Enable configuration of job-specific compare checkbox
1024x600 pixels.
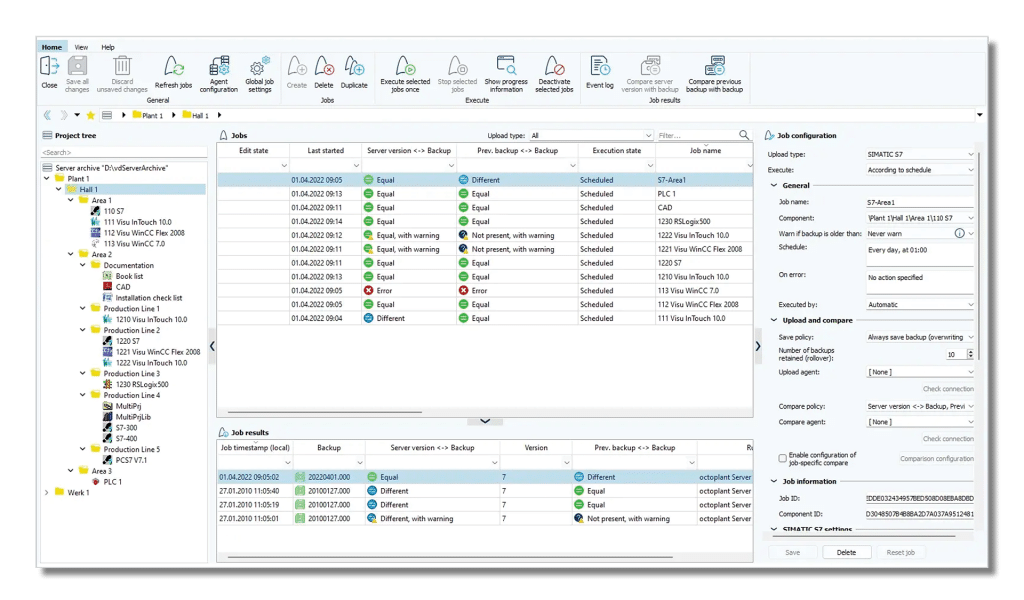click(782, 458)
